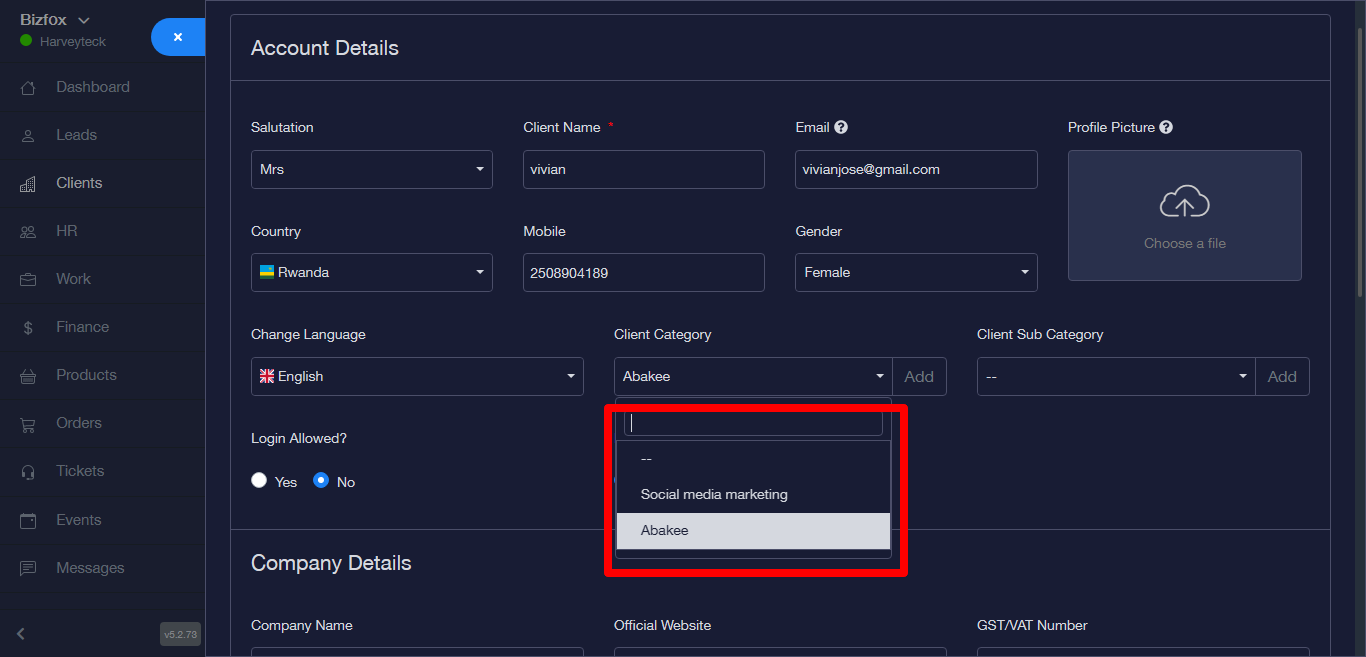Click the Dashboard home icon in sidebar
The width and height of the screenshot is (1366, 657).
tap(28, 88)
